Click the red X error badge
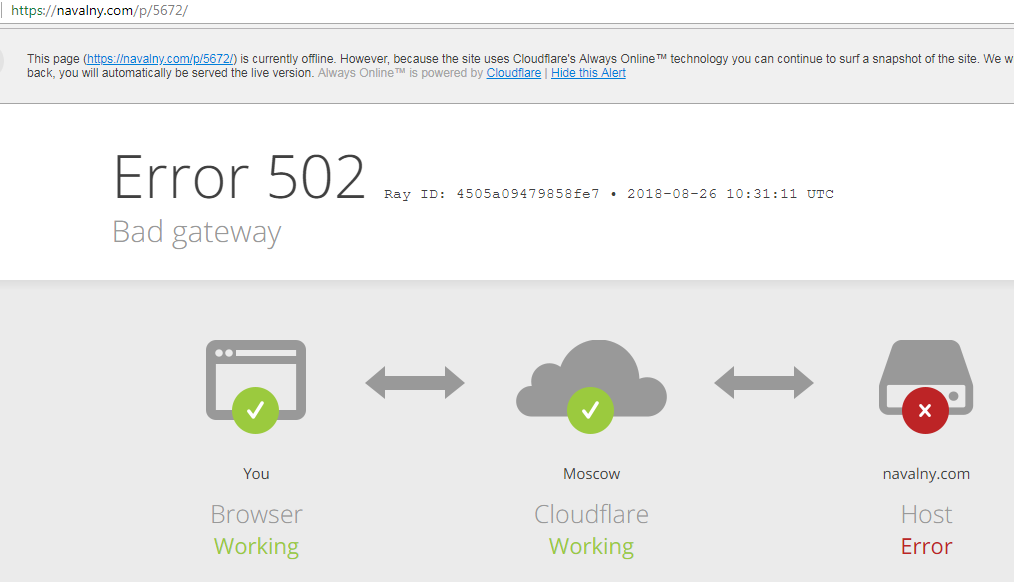Viewport: 1014px width, 582px height. click(x=926, y=409)
